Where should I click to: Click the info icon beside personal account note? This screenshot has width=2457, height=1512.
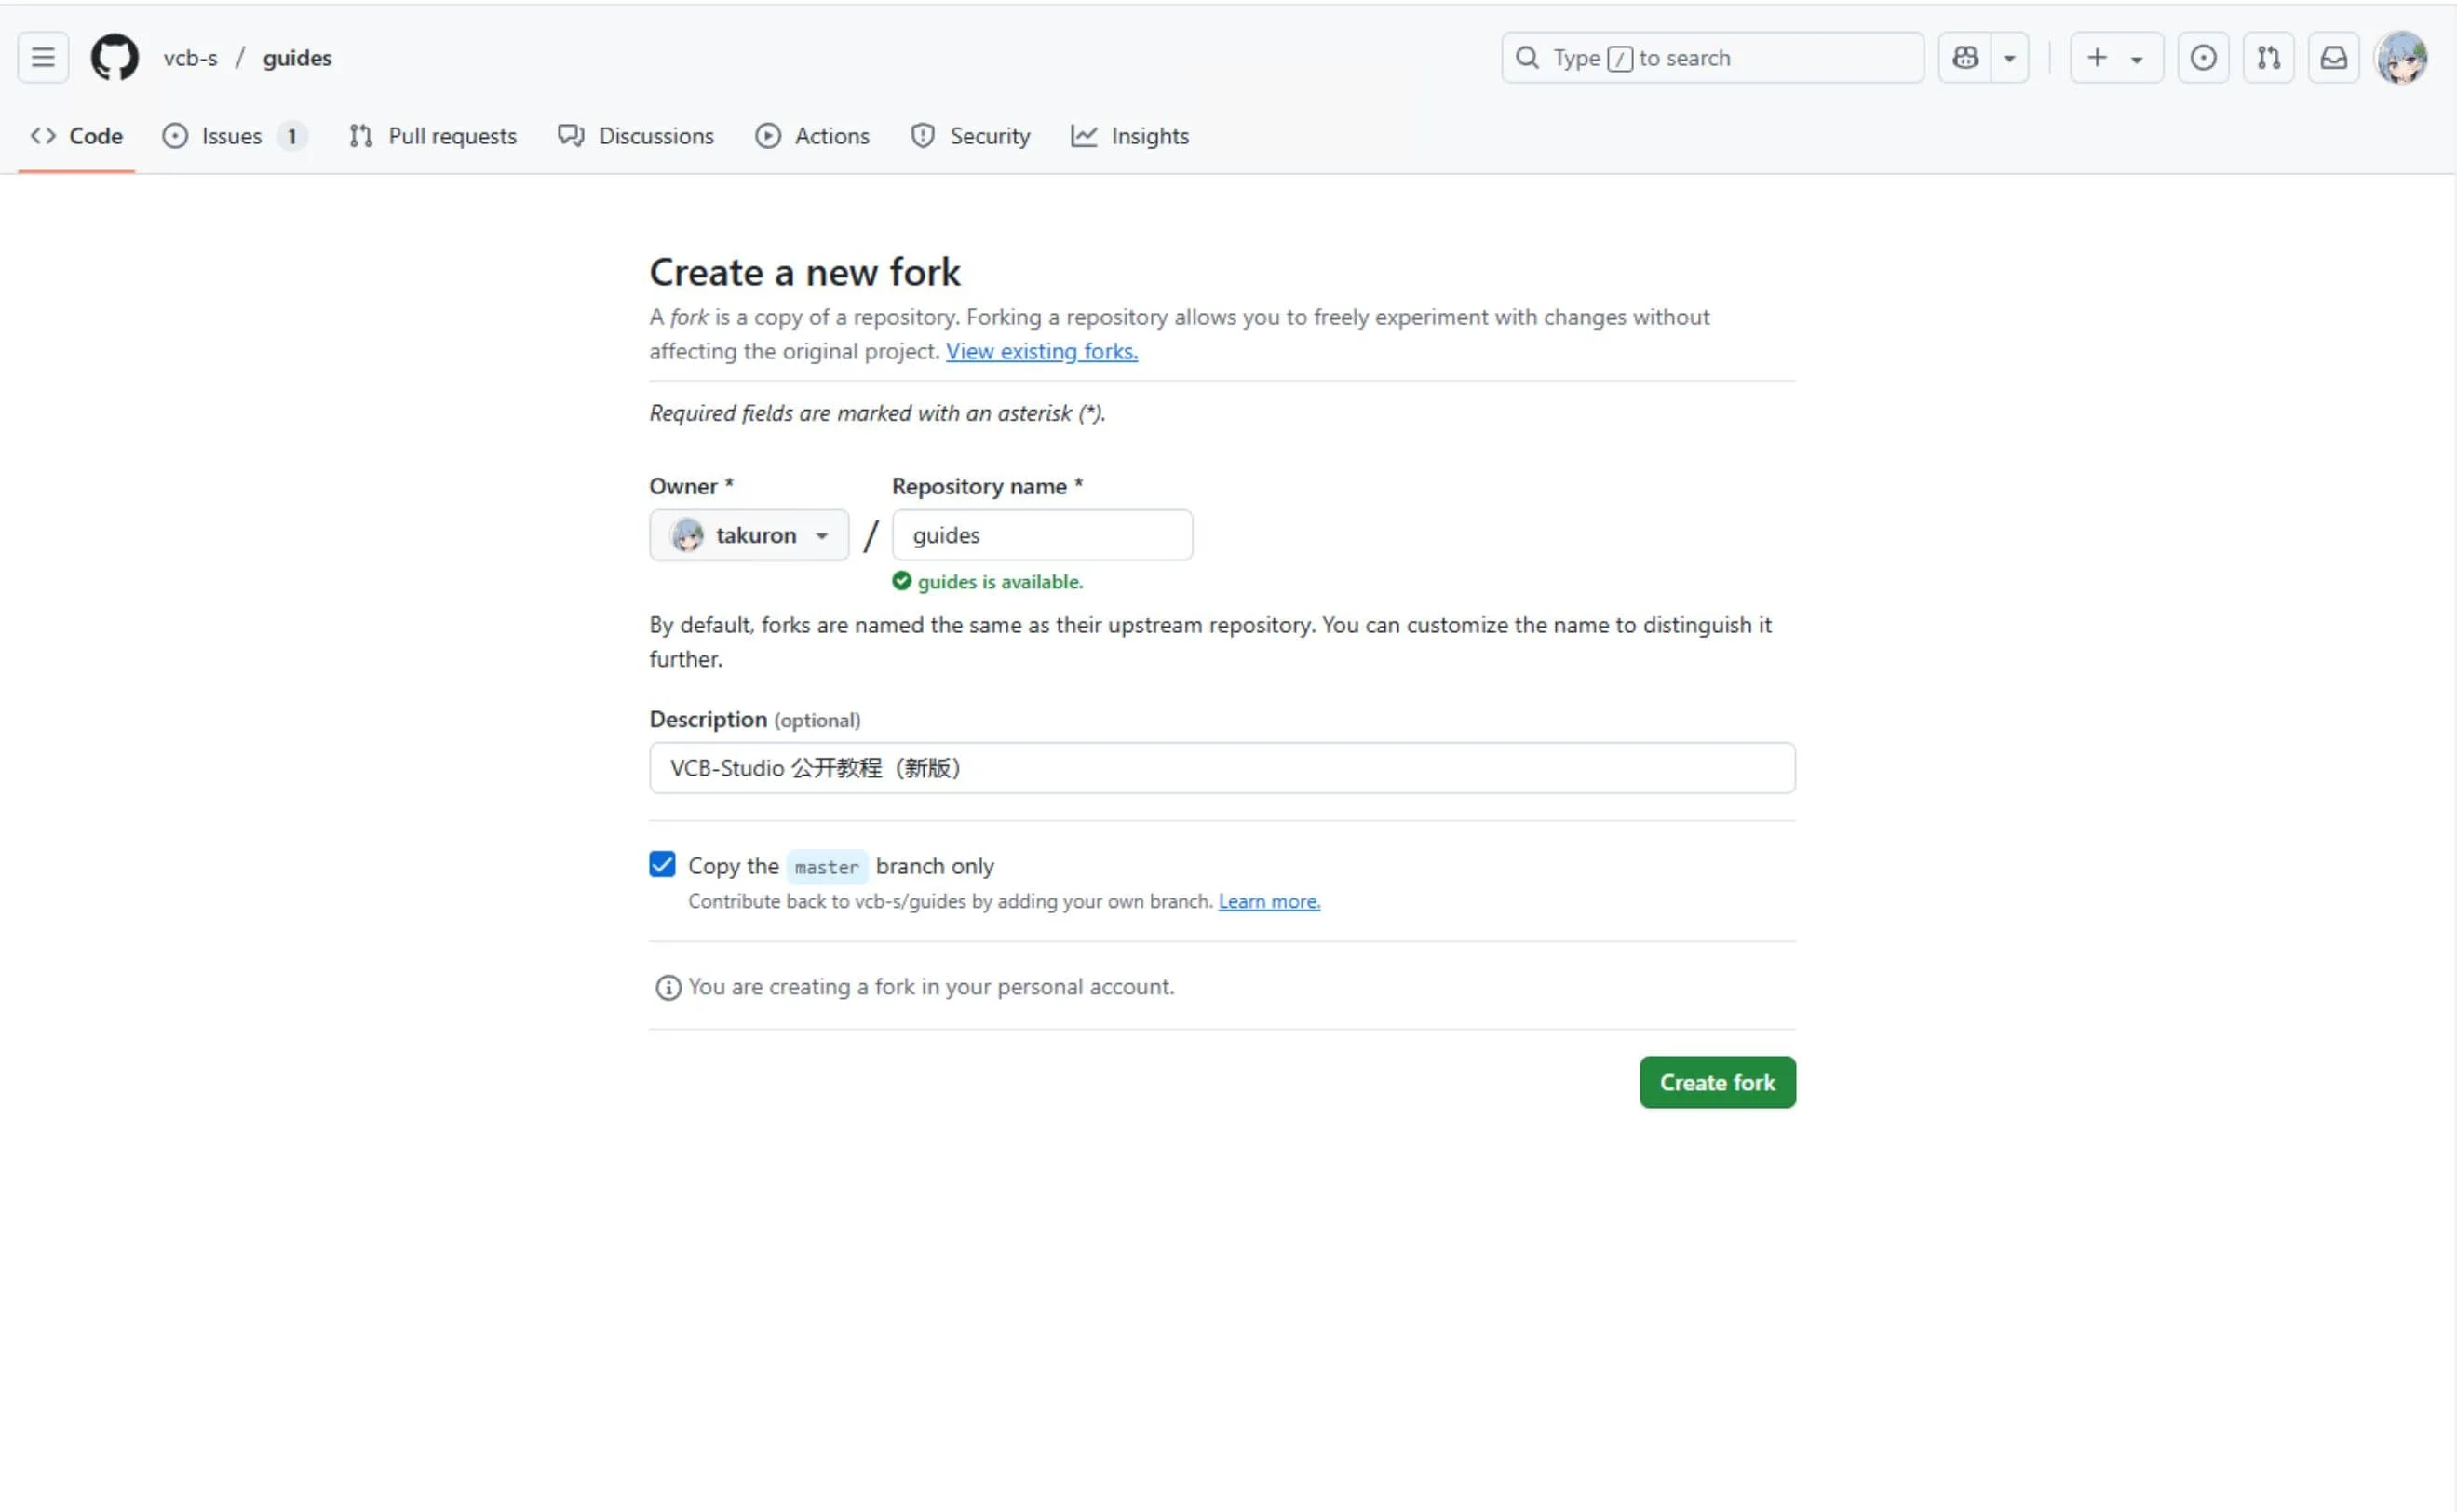[668, 988]
